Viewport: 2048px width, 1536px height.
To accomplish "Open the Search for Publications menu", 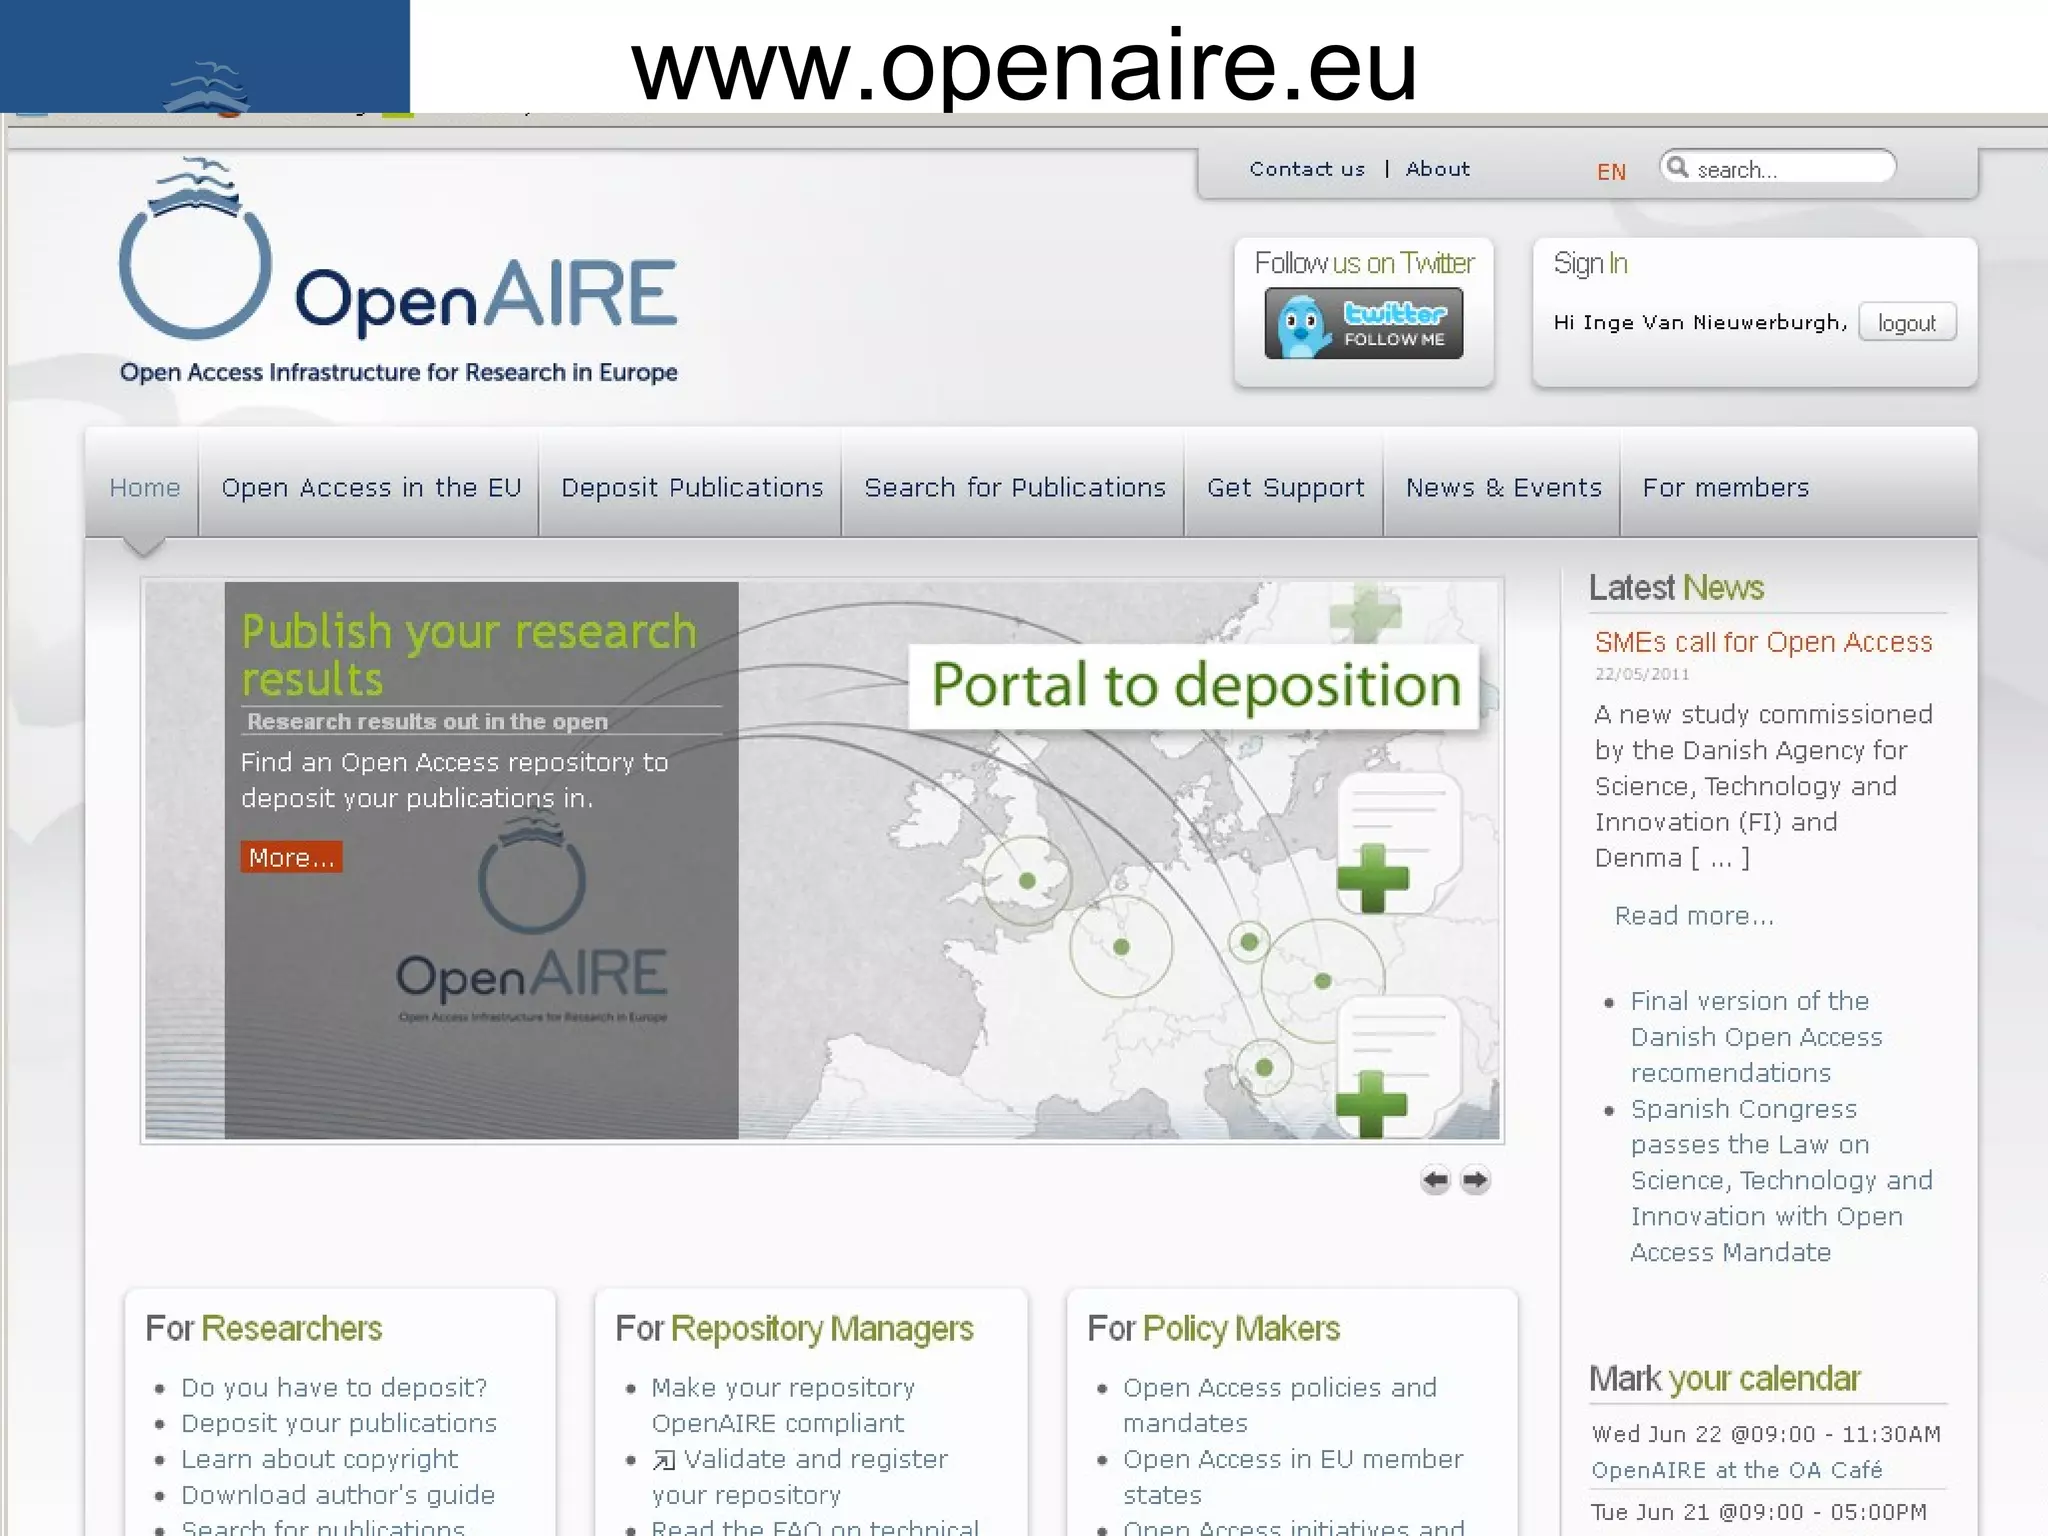I will click(1015, 487).
